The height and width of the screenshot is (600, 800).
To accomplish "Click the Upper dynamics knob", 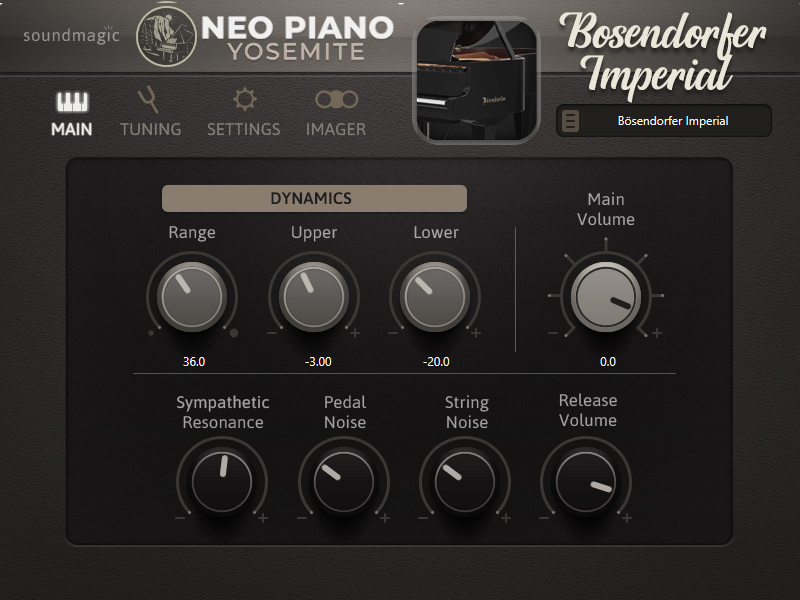I will pyautogui.click(x=314, y=296).
